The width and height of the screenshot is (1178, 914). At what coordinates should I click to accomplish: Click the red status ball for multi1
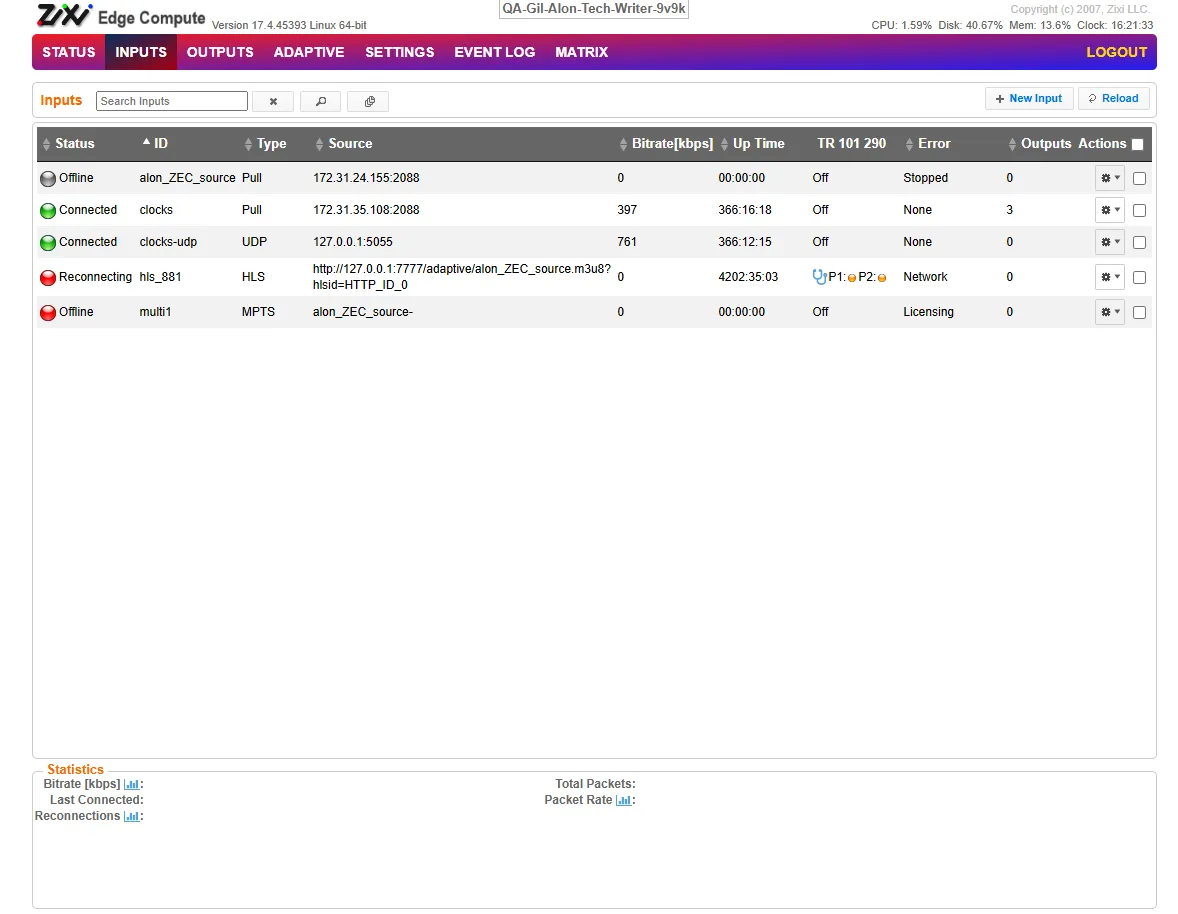point(48,312)
